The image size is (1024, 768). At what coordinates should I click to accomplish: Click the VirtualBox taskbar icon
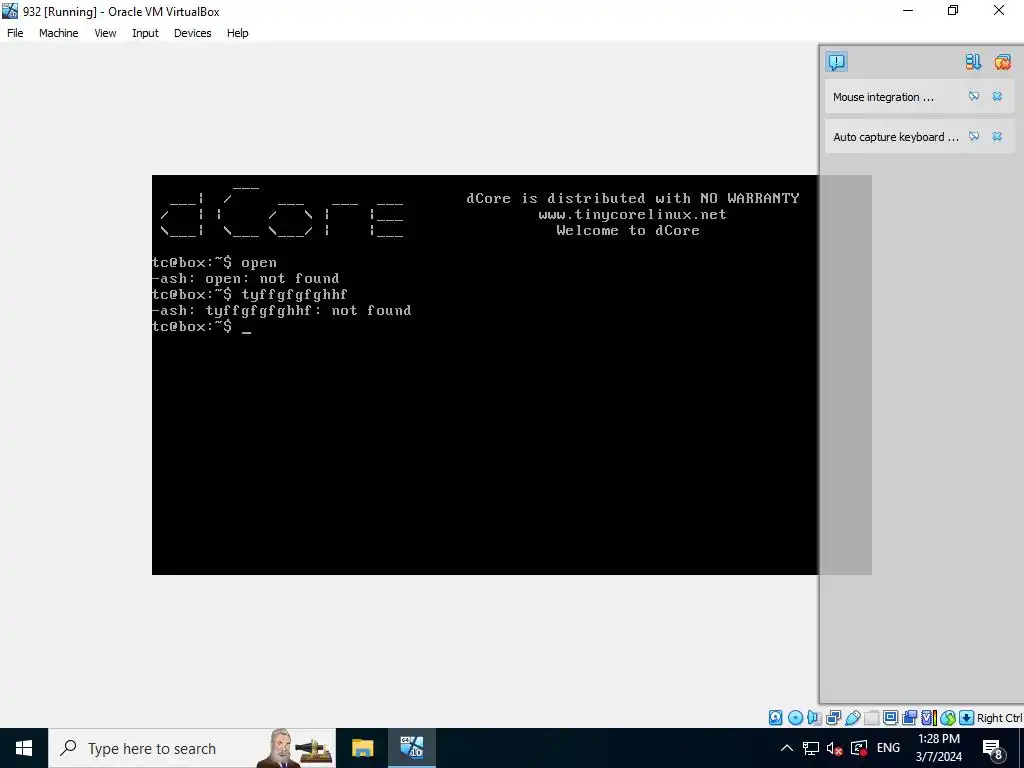pos(411,748)
